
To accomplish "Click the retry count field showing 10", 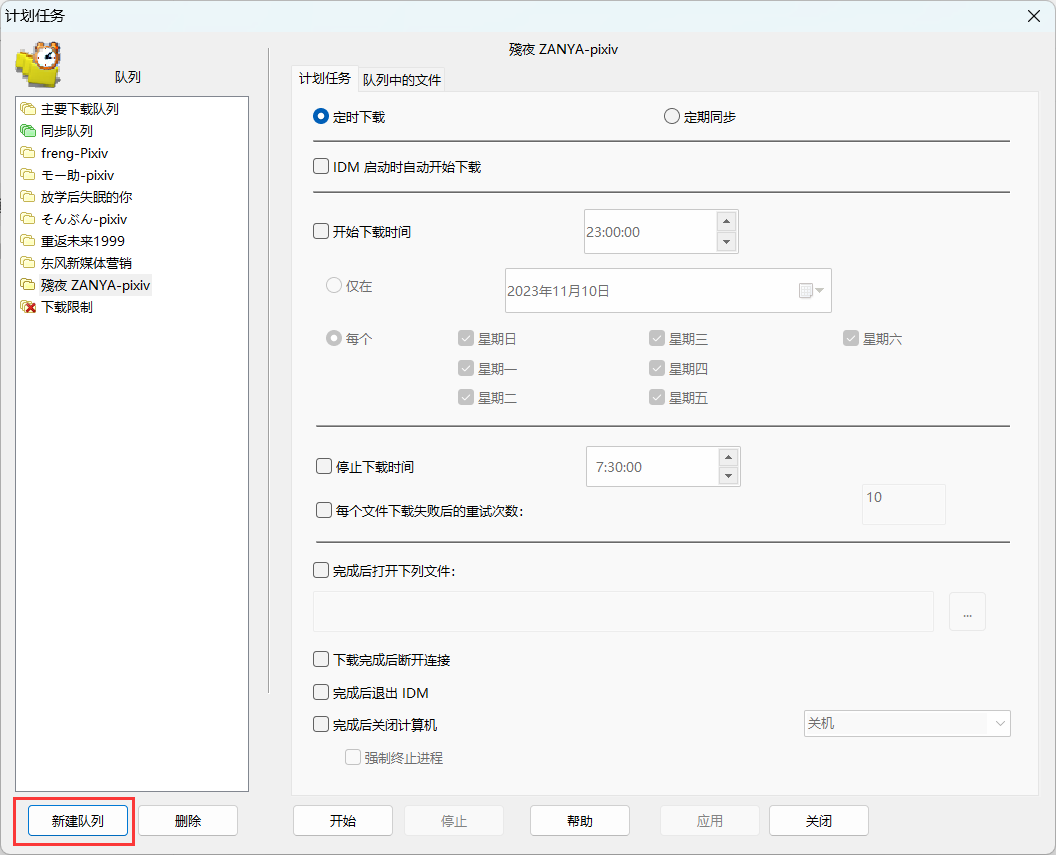I will coord(904,504).
